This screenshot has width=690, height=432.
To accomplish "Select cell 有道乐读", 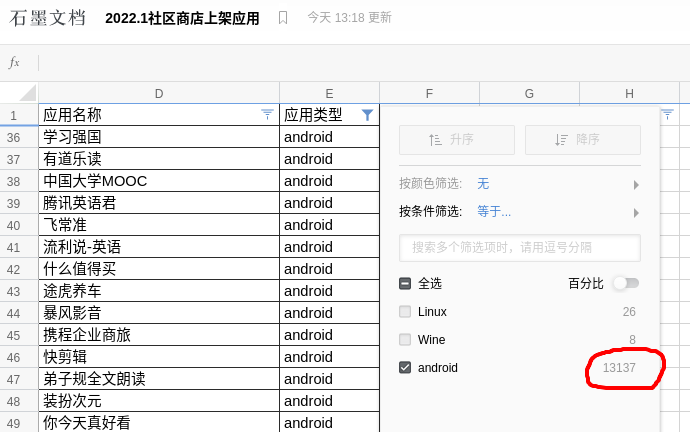I will coord(159,159).
